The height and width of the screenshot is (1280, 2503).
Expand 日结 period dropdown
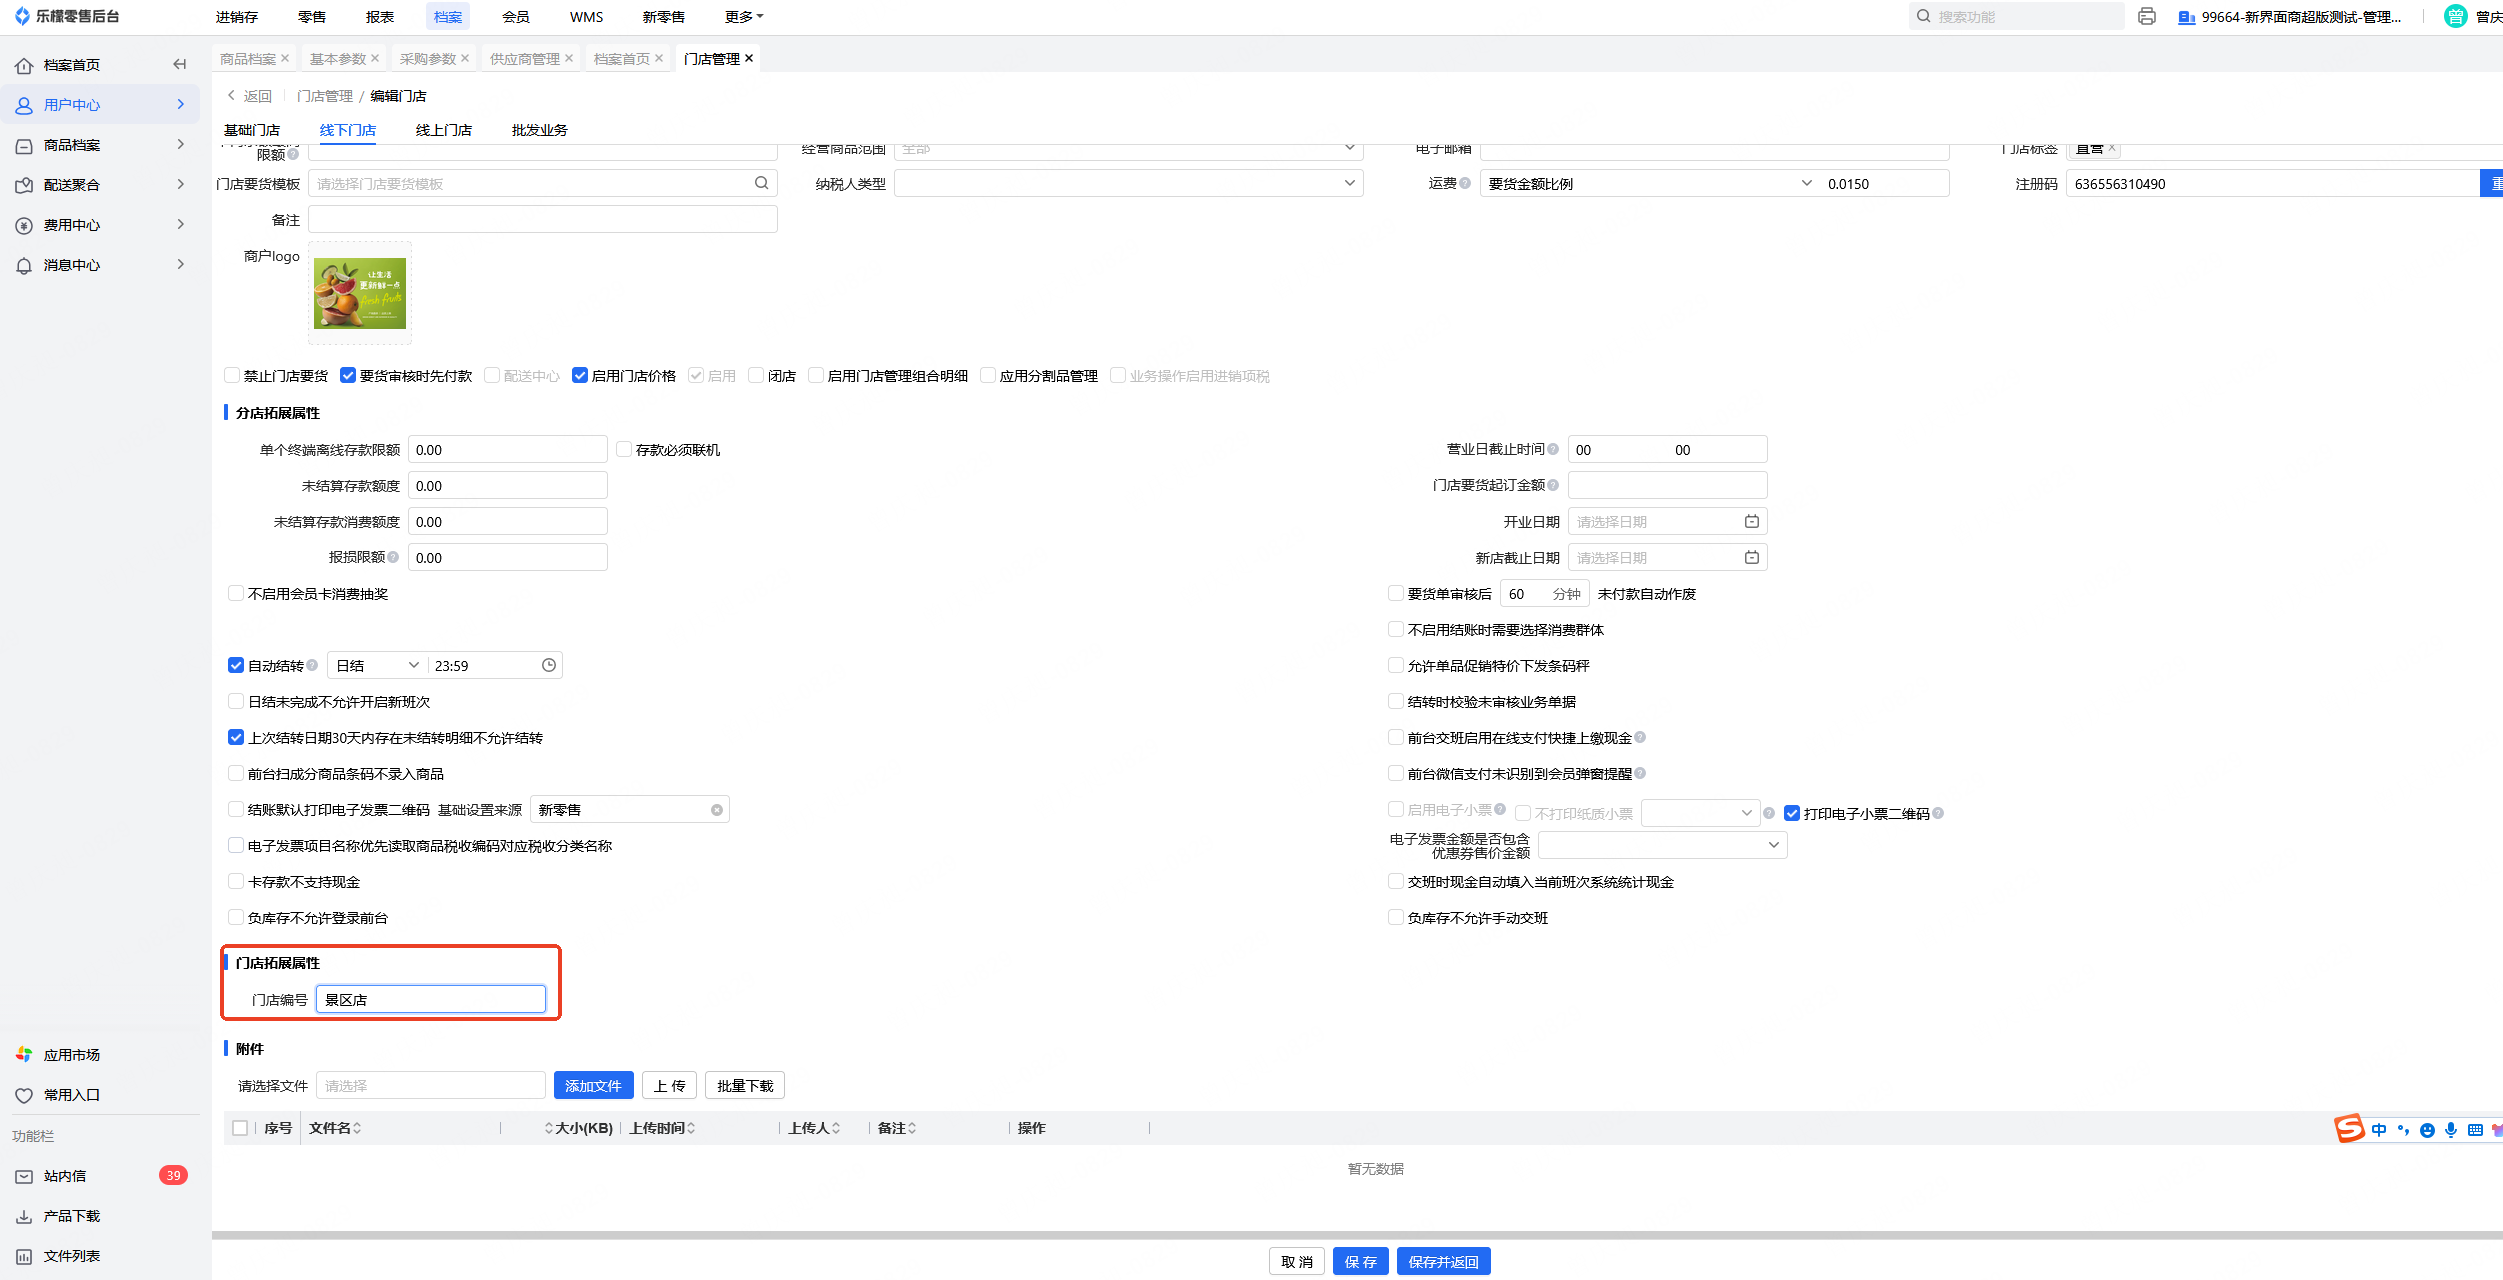377,666
